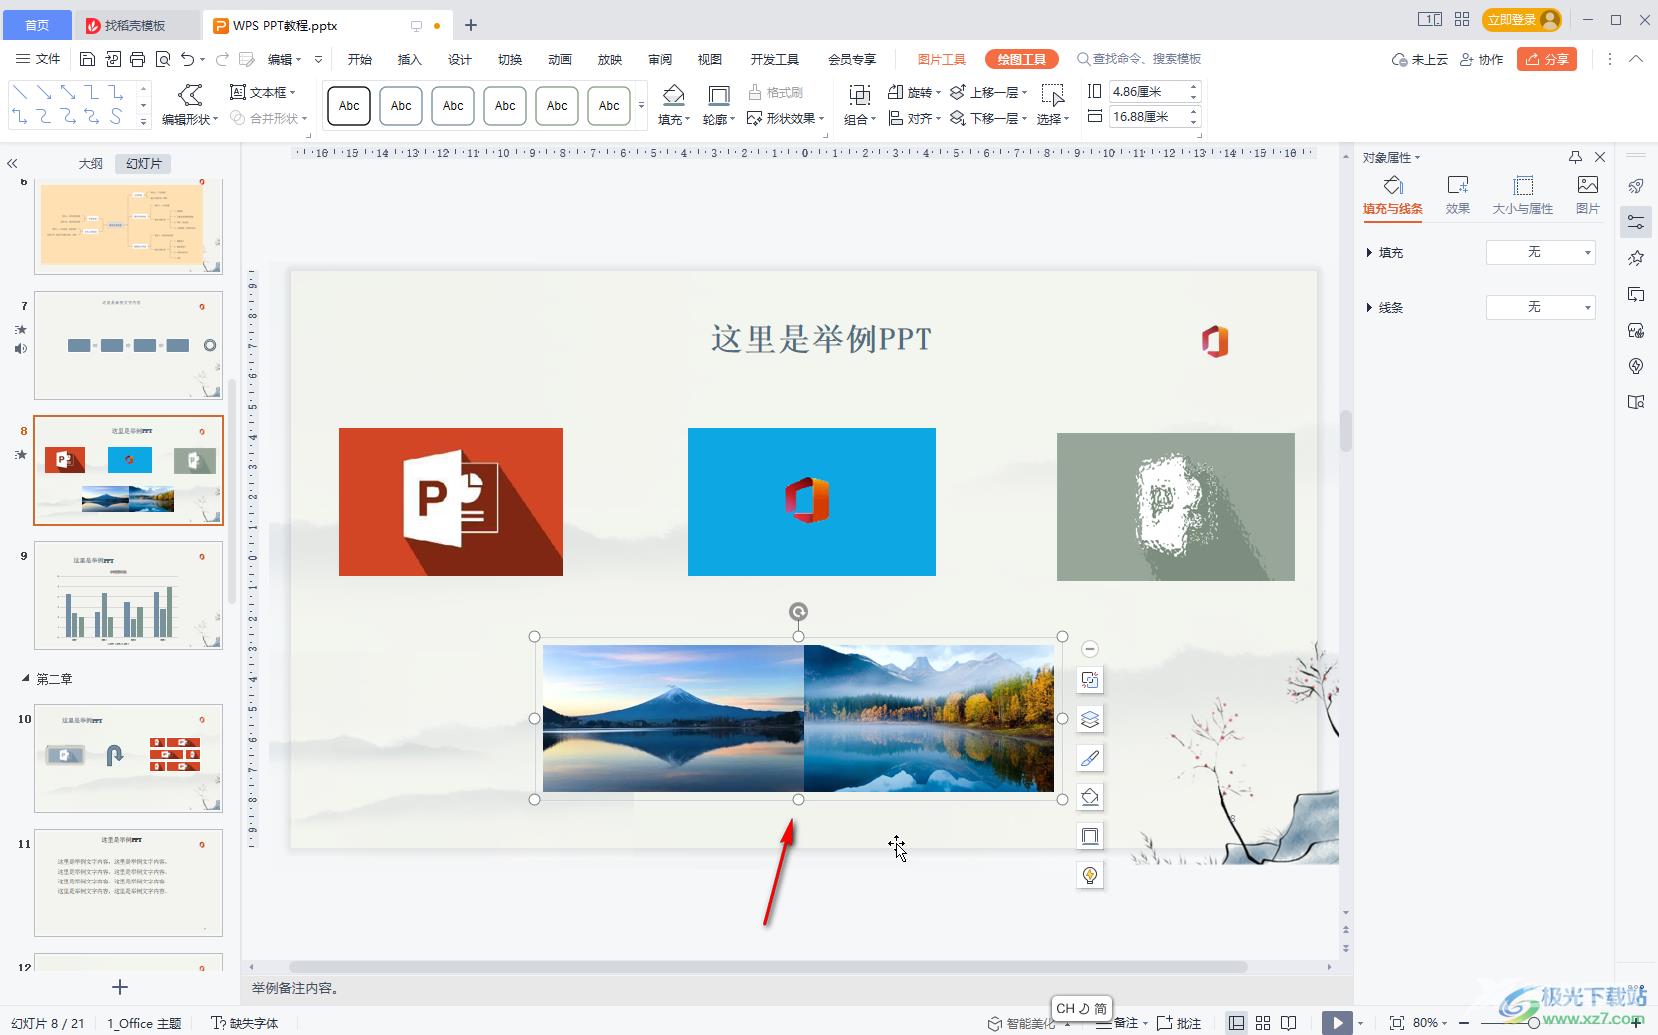The height and width of the screenshot is (1035, 1658).
Task: Open Shape Effects dropdown
Action: 786,118
